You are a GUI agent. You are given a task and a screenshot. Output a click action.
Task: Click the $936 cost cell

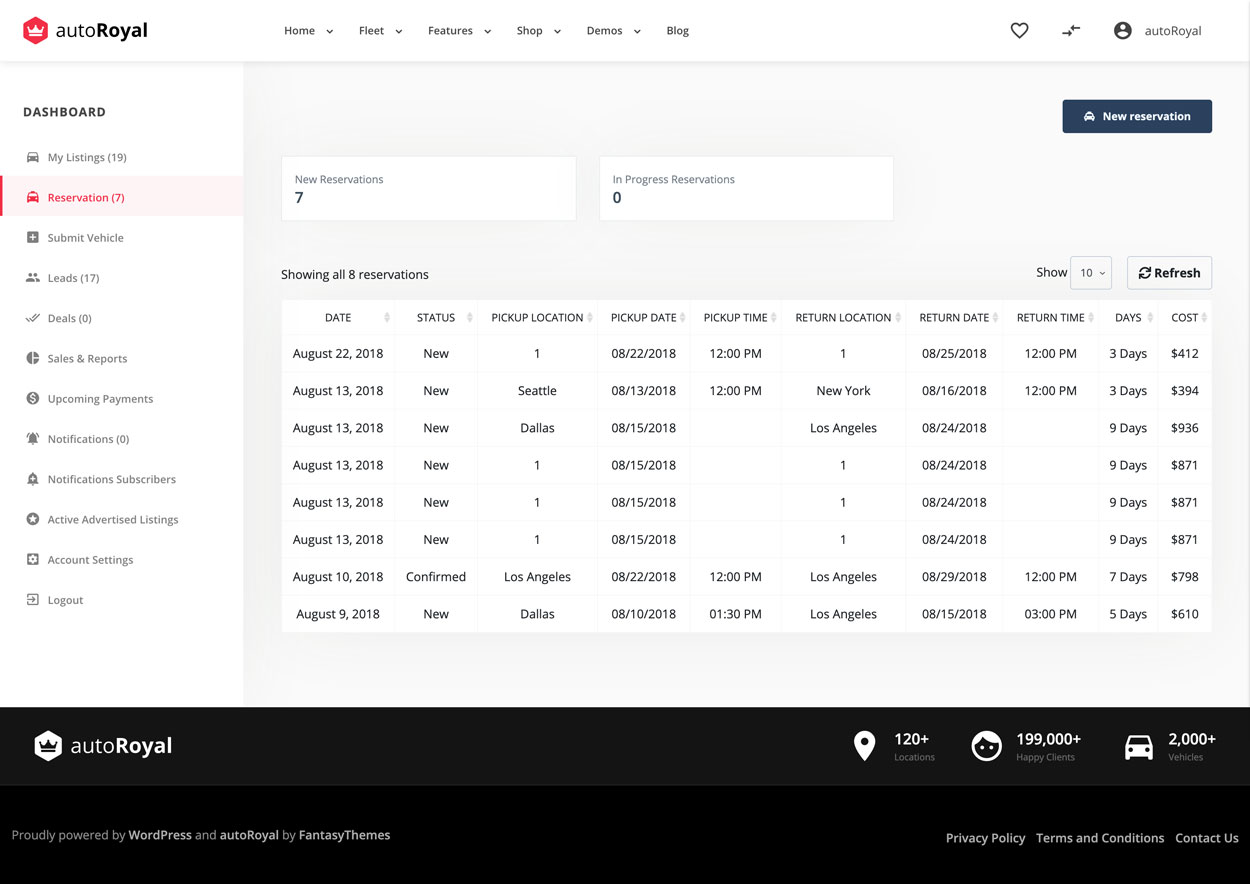coord(1185,427)
